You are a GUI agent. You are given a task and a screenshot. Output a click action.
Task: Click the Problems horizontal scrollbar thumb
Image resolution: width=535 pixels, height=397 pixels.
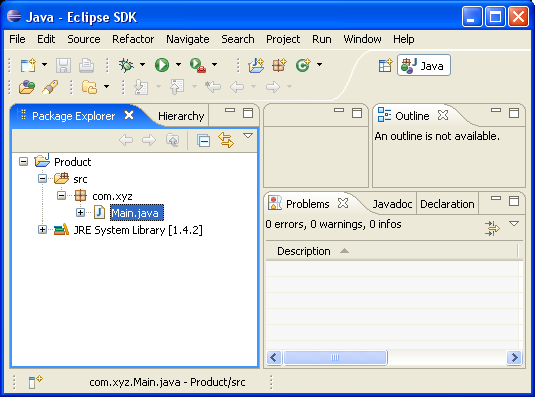click(x=335, y=357)
